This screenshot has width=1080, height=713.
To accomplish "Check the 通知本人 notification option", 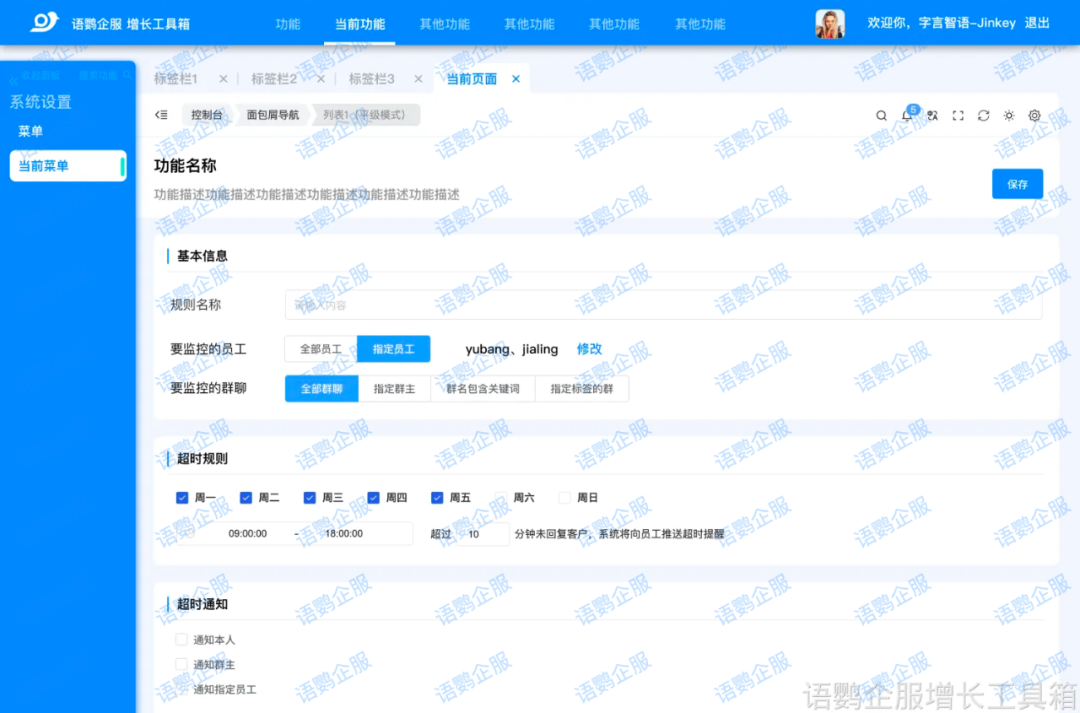I will [181, 640].
